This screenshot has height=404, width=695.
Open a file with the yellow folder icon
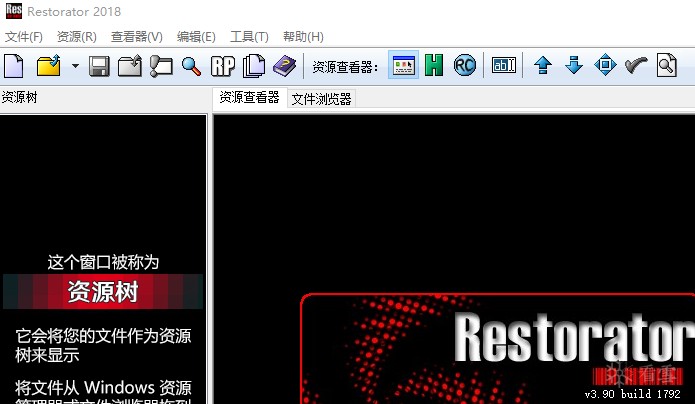[x=49, y=66]
